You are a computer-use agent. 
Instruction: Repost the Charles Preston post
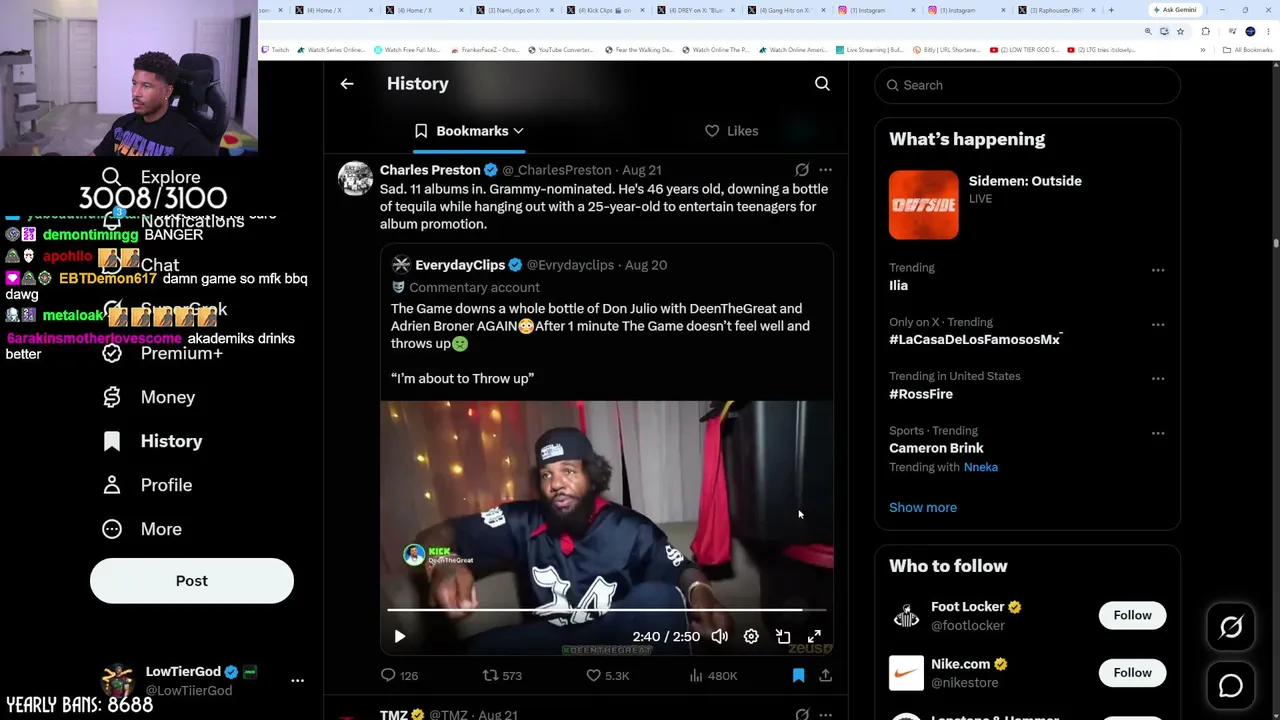pyautogui.click(x=502, y=676)
